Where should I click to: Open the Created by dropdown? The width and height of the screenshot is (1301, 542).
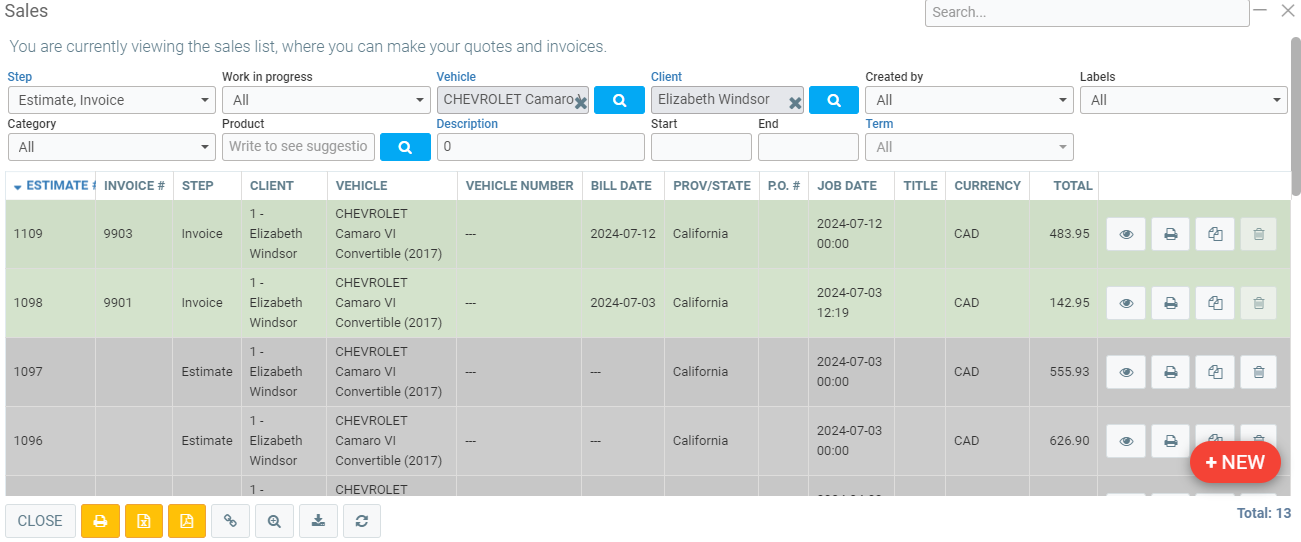(969, 100)
